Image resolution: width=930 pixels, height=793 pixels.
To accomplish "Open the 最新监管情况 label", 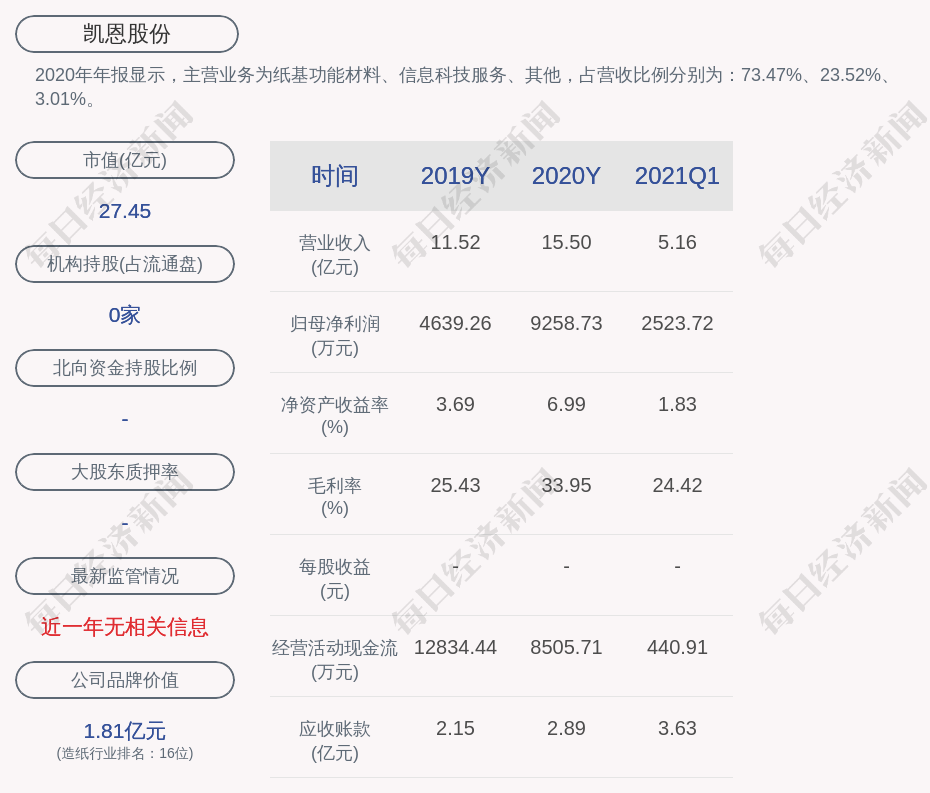I will click(x=125, y=576).
